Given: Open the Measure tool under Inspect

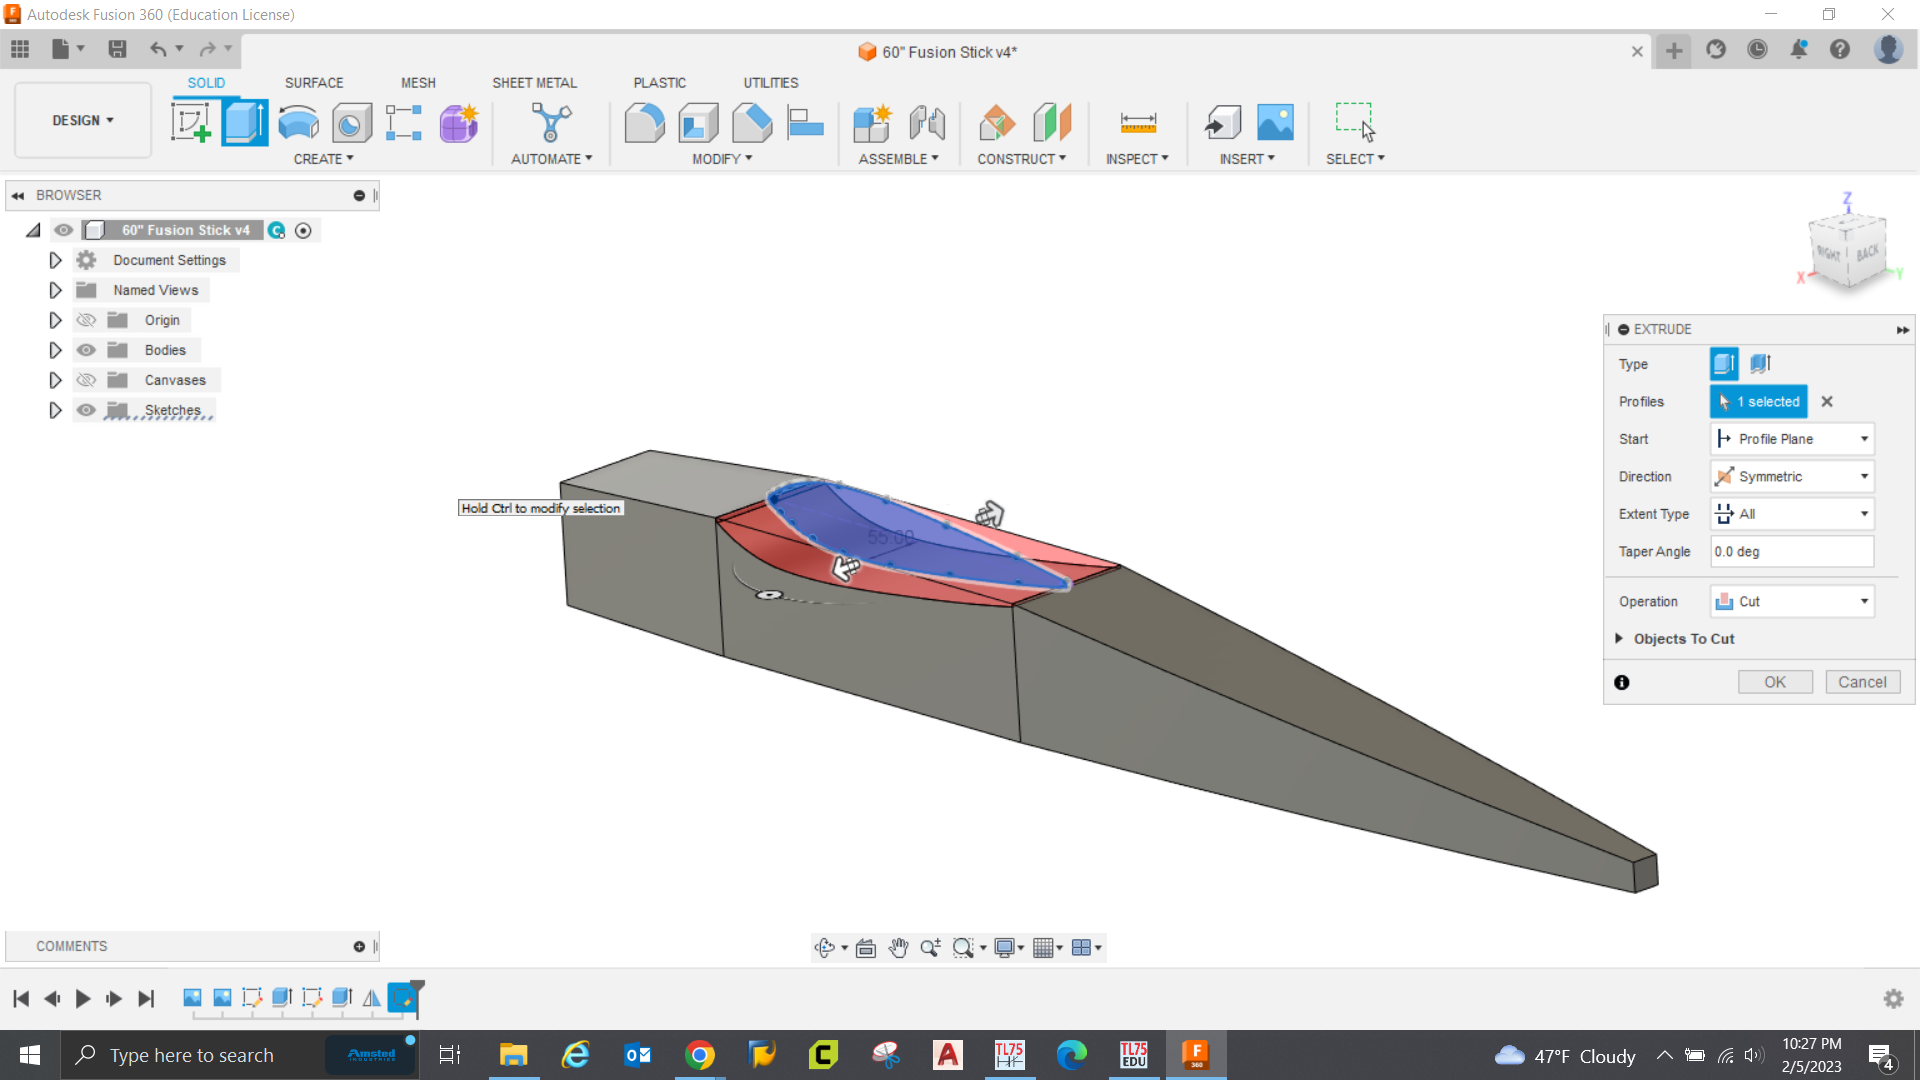Looking at the screenshot, I should (1137, 122).
